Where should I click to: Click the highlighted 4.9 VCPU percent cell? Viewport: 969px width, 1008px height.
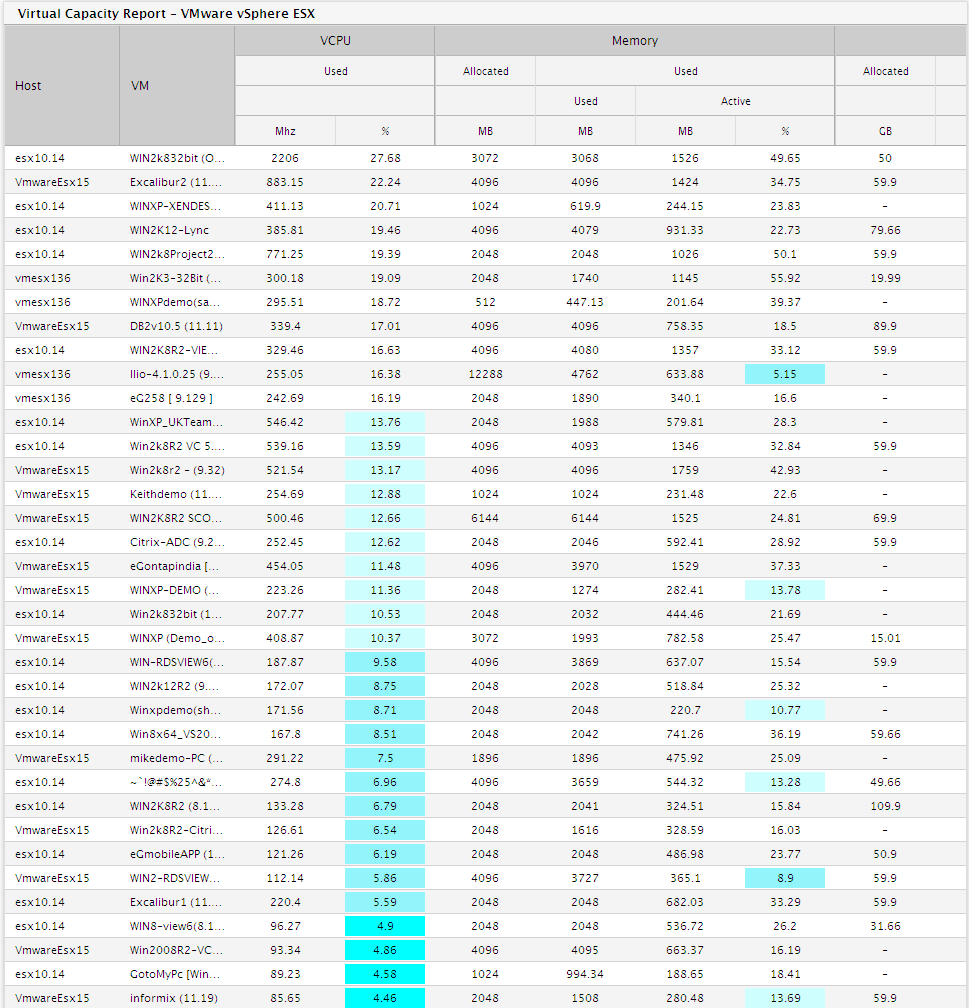click(x=385, y=926)
